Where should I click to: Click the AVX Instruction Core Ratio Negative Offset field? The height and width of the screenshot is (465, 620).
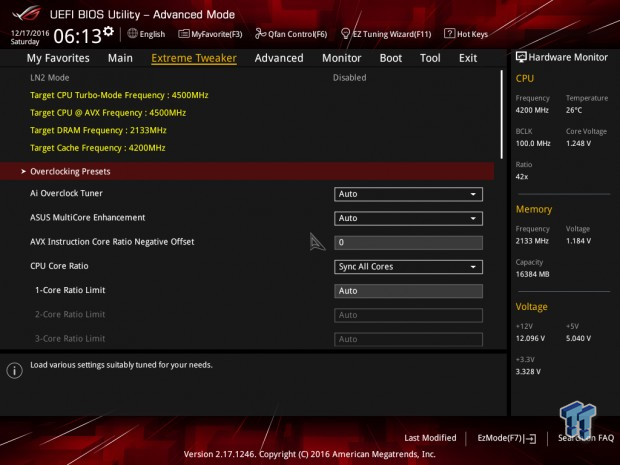[408, 242]
